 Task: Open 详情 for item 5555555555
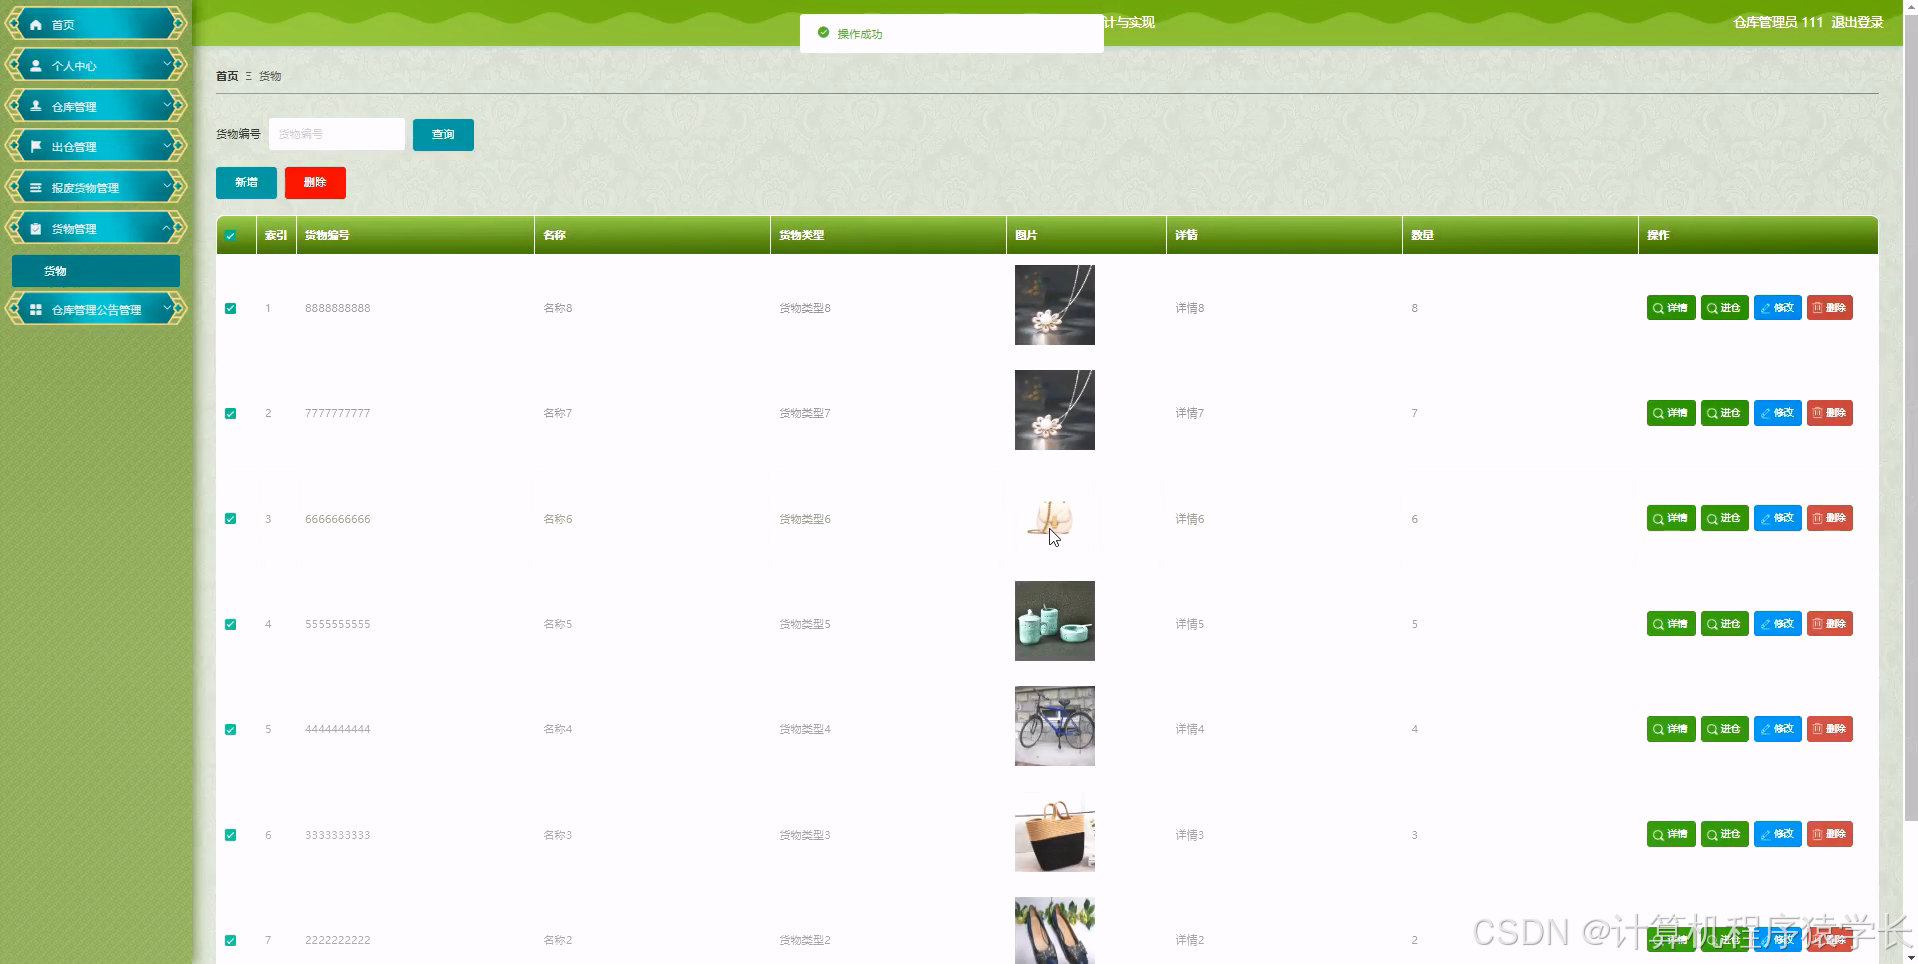[1671, 624]
